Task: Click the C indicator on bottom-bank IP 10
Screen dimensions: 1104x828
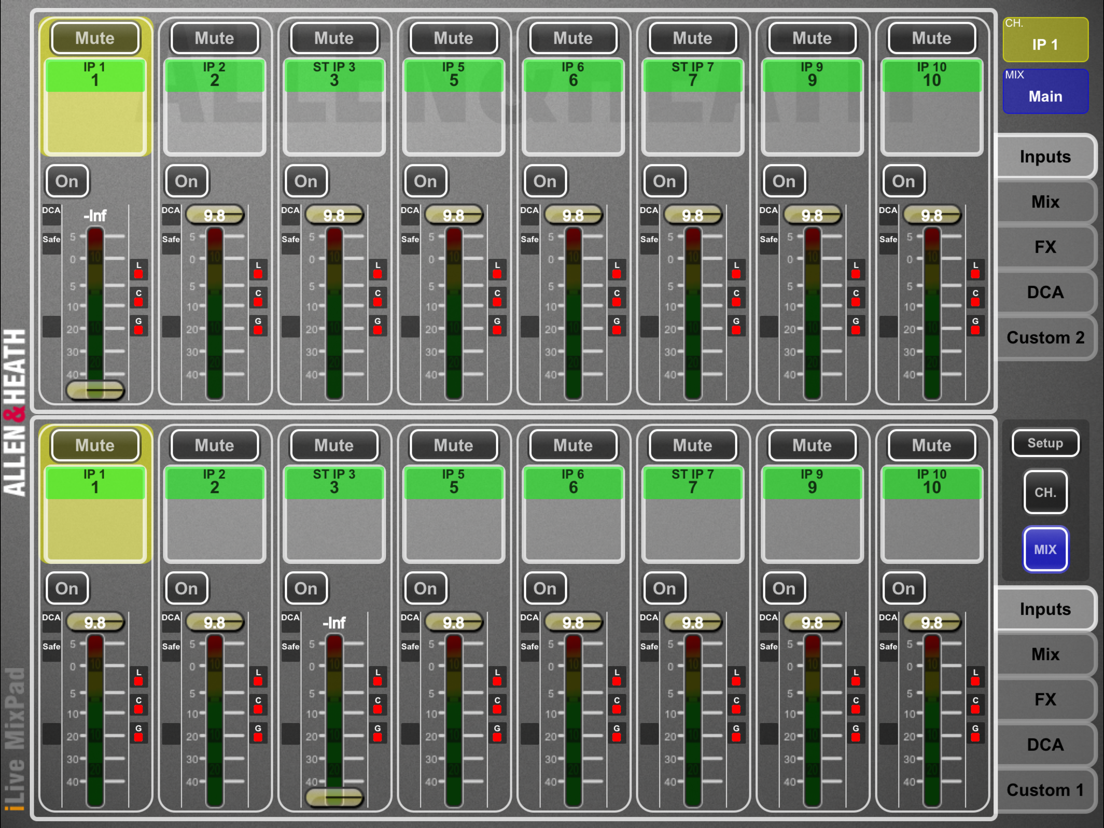Action: click(975, 704)
